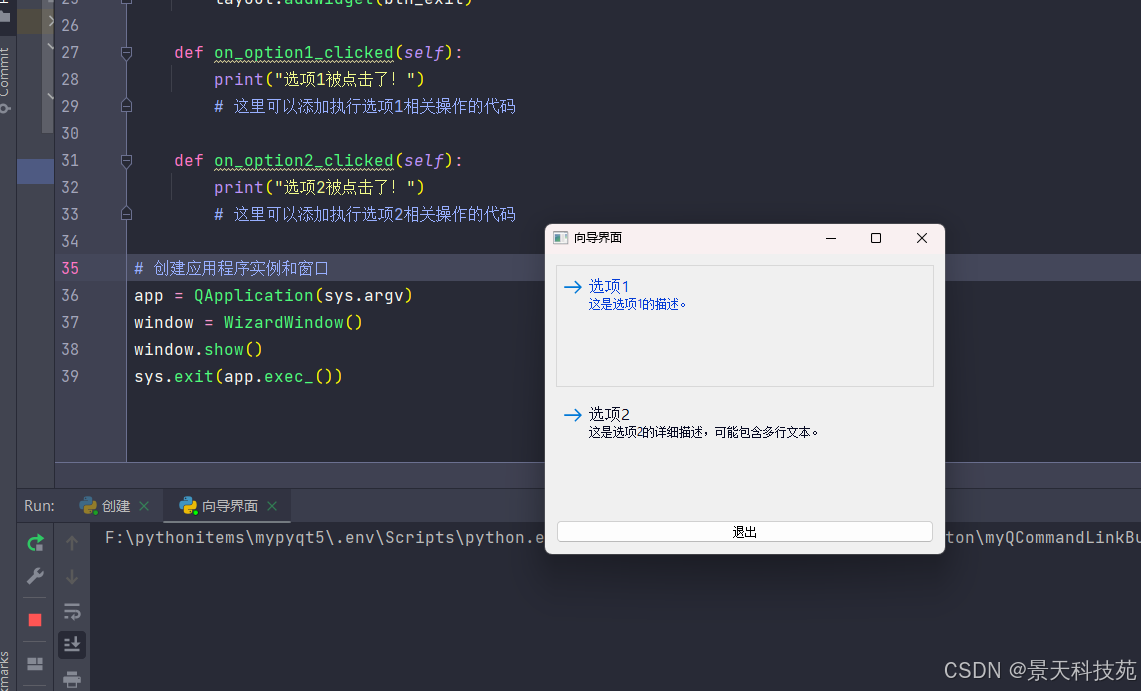Click the sys.exit(app.exec_()) code line
The width and height of the screenshot is (1141, 691).
(x=238, y=376)
